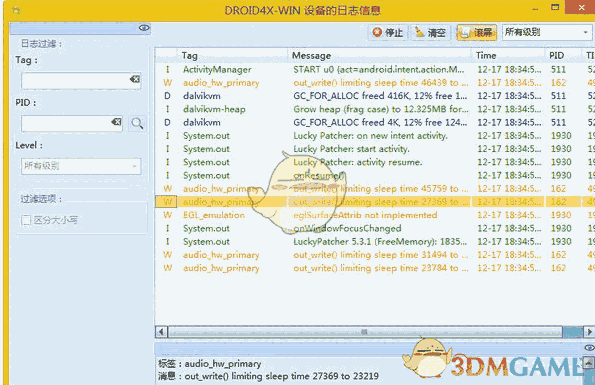Toggle the filter panel eye icon
The image size is (595, 385).
144,28
